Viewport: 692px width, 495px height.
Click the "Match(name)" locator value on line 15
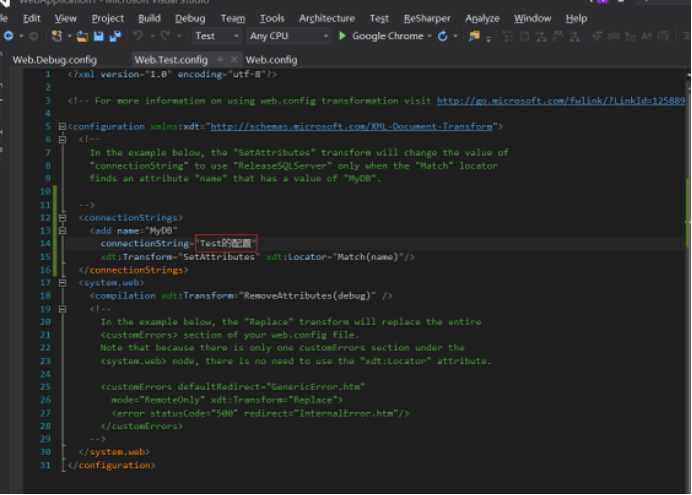(x=367, y=257)
